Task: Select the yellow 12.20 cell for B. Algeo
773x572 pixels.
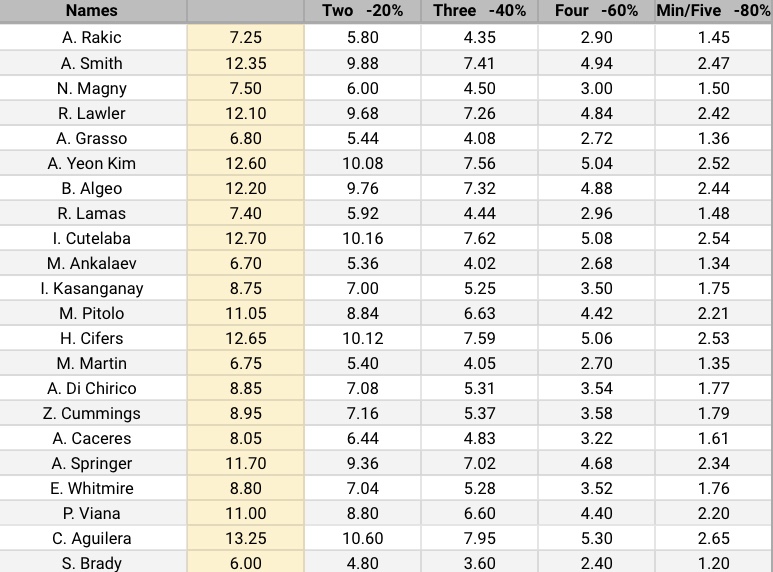Action: pos(245,188)
